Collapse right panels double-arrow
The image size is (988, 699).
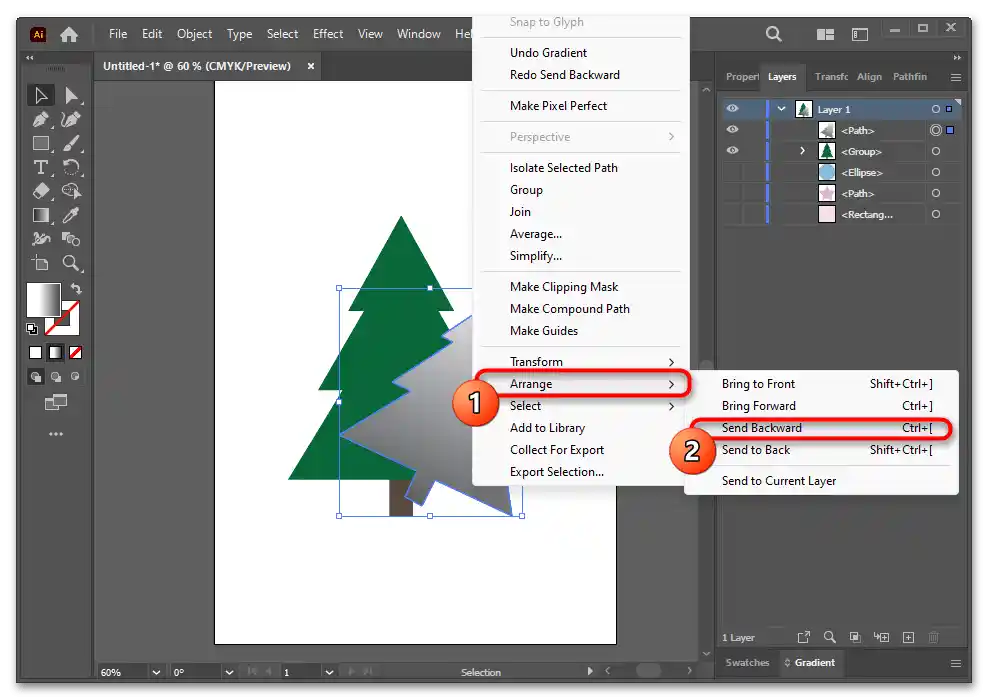point(957,57)
